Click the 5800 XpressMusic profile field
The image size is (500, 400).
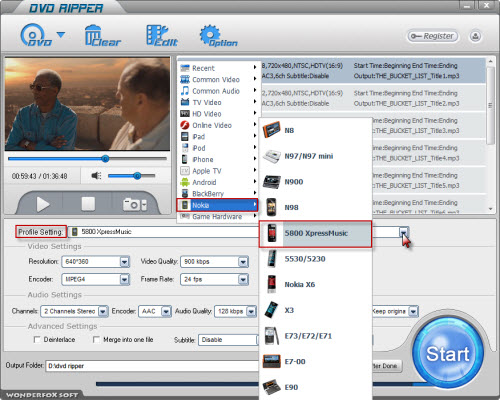pyautogui.click(x=163, y=232)
